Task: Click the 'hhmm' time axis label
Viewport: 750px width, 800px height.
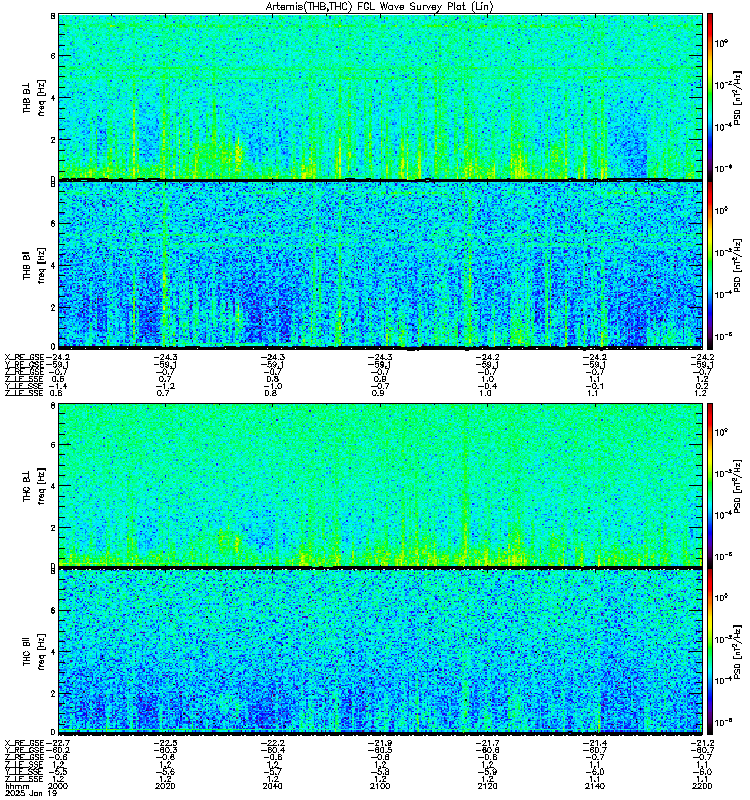Action: 17,786
